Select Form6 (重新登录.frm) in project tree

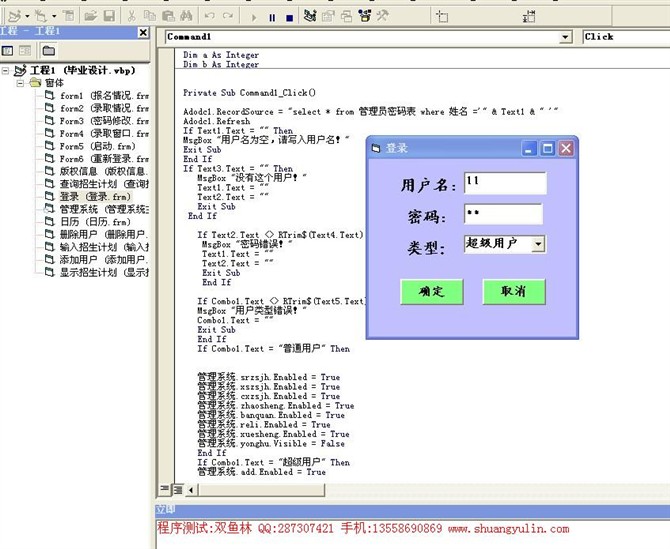[x=97, y=159]
